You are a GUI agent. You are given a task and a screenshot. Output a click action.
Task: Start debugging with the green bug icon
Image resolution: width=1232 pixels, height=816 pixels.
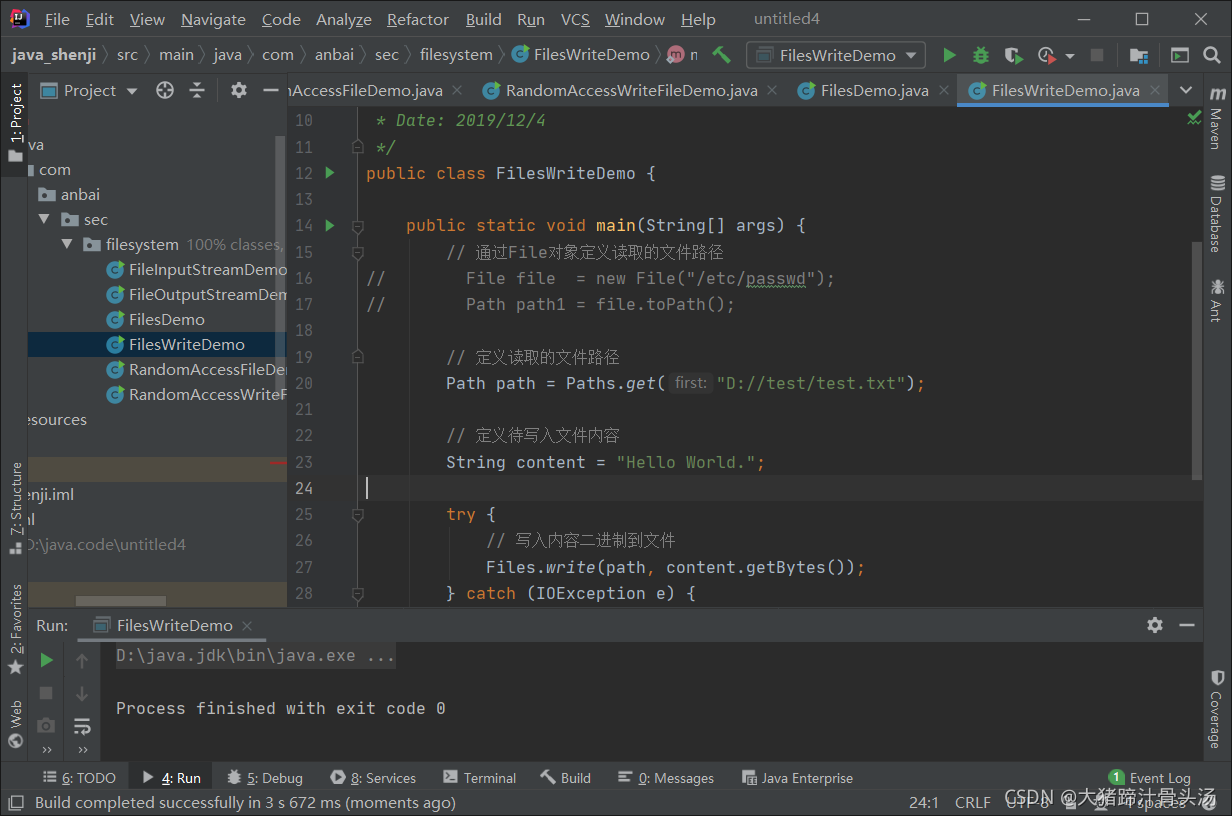(x=981, y=55)
